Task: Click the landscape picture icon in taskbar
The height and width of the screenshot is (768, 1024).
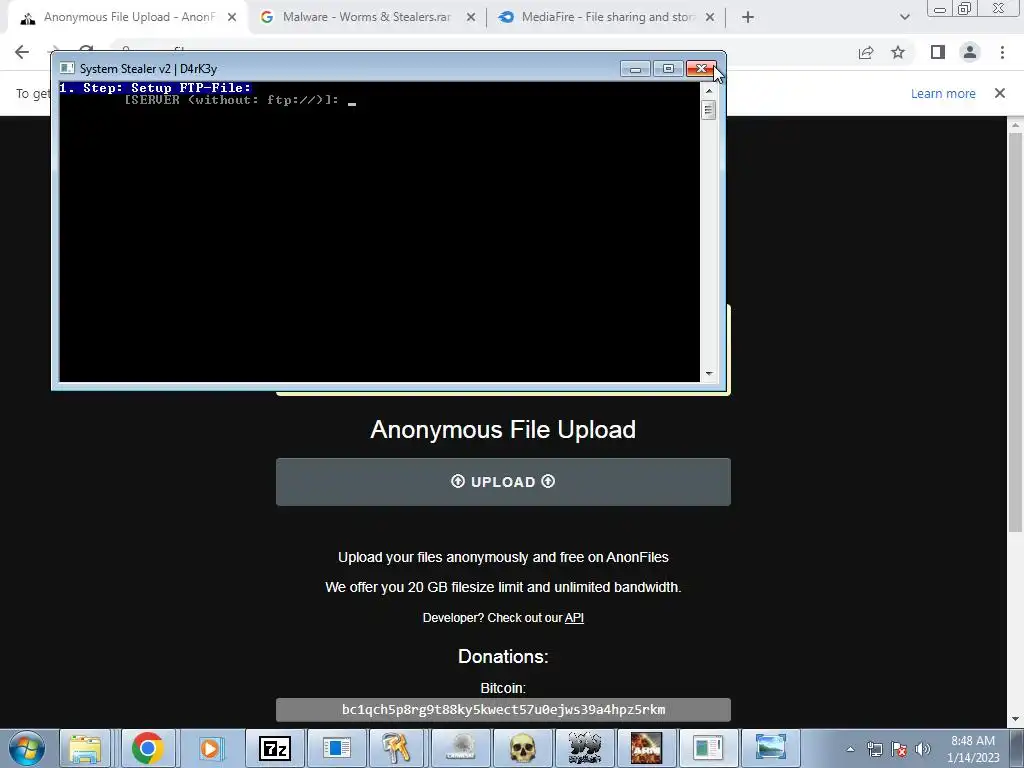Action: pos(771,748)
